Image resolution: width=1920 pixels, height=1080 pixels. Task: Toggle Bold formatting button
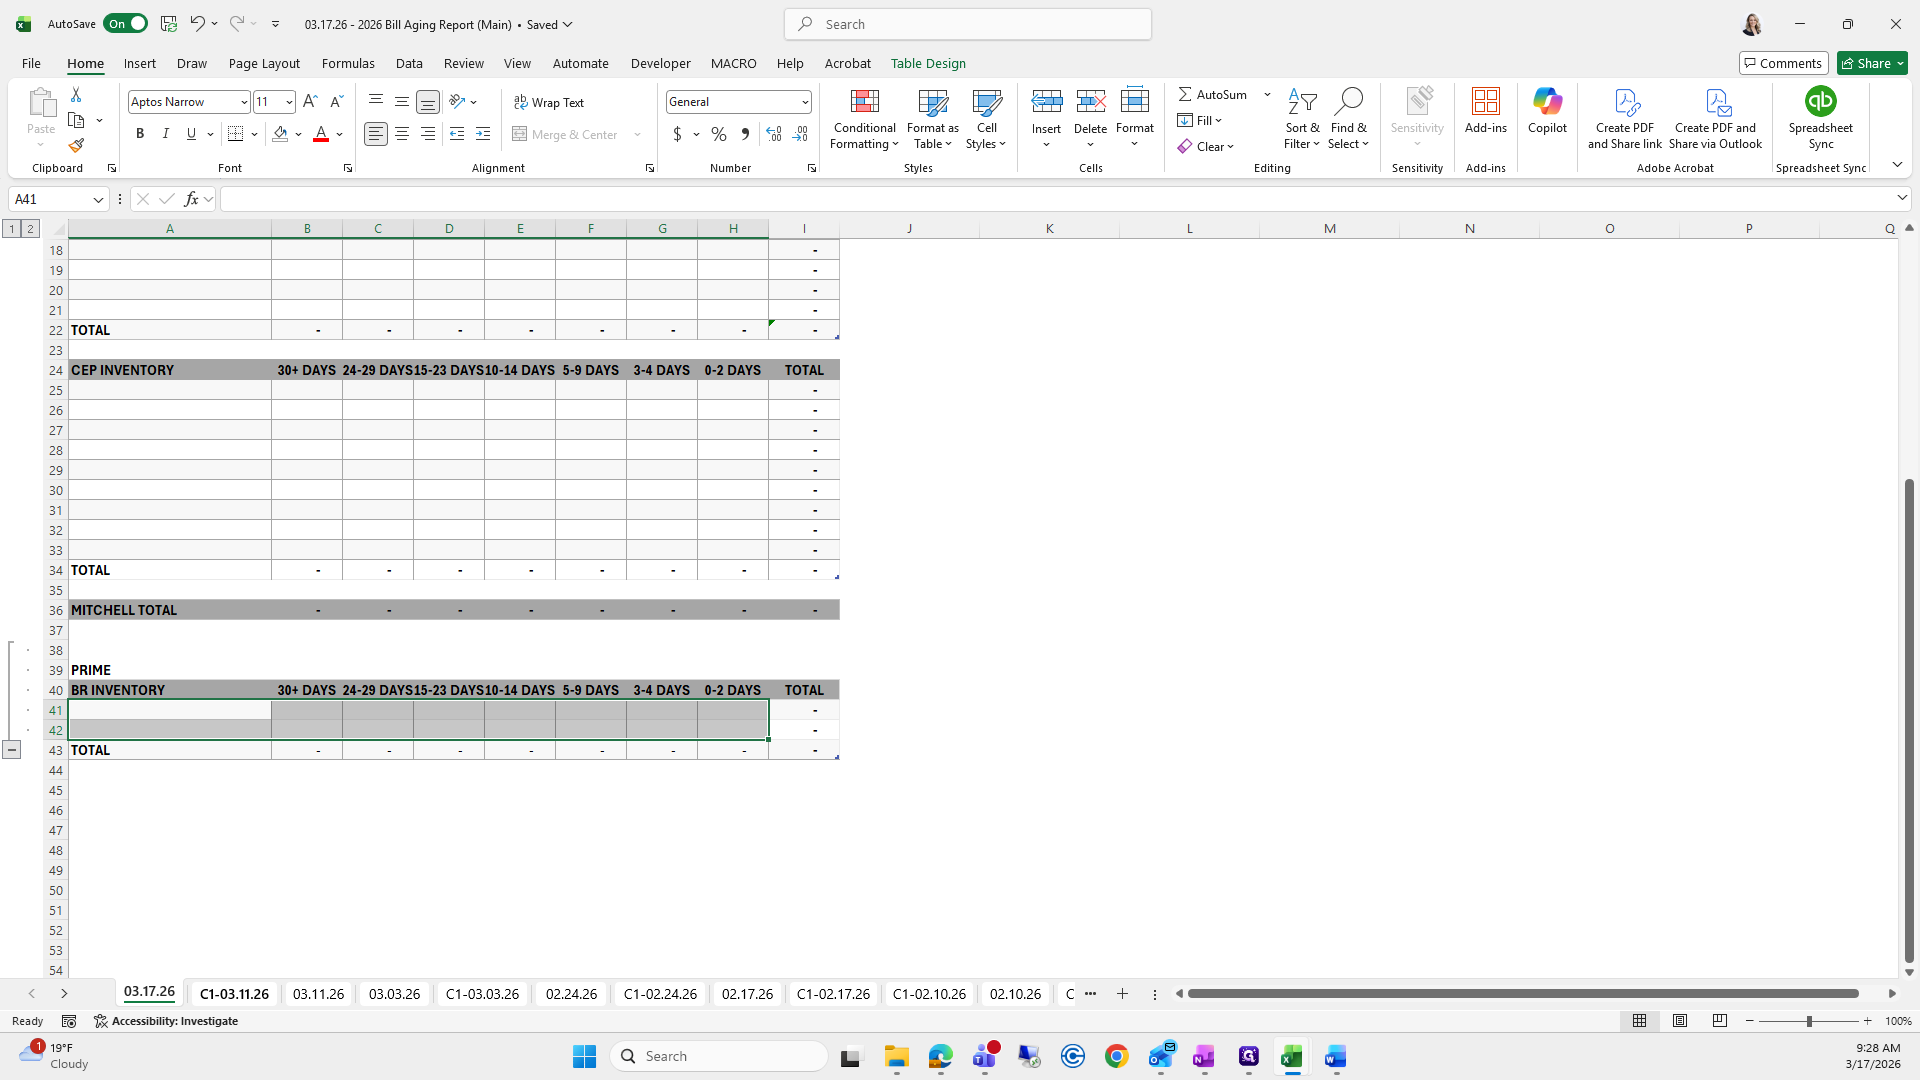pyautogui.click(x=140, y=134)
